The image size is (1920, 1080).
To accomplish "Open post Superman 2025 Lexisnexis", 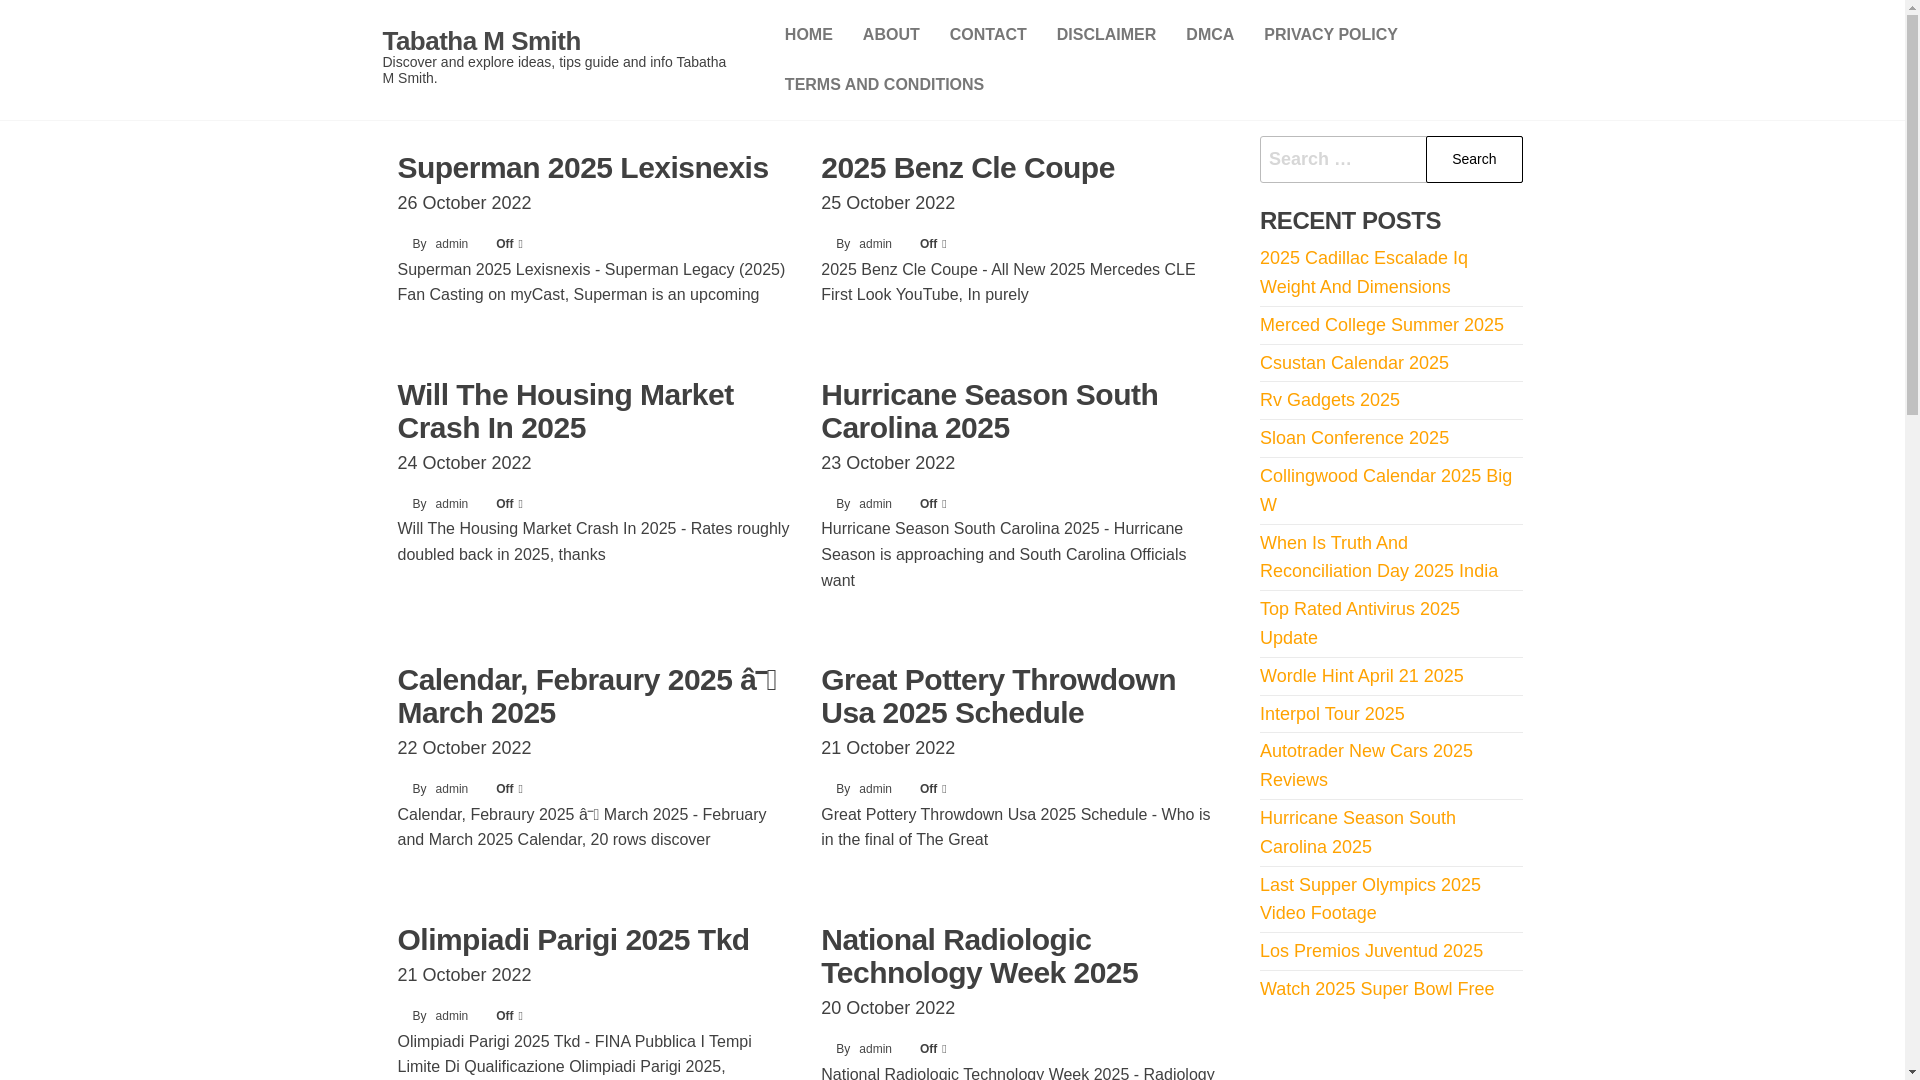I will 583,167.
